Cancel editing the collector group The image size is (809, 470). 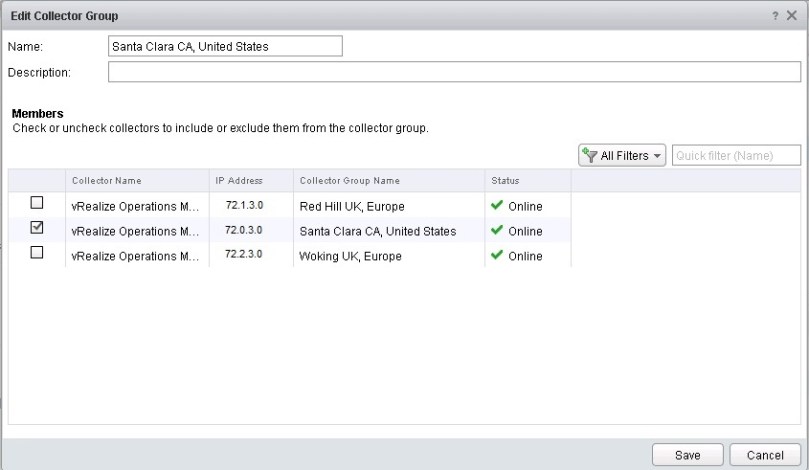click(765, 455)
